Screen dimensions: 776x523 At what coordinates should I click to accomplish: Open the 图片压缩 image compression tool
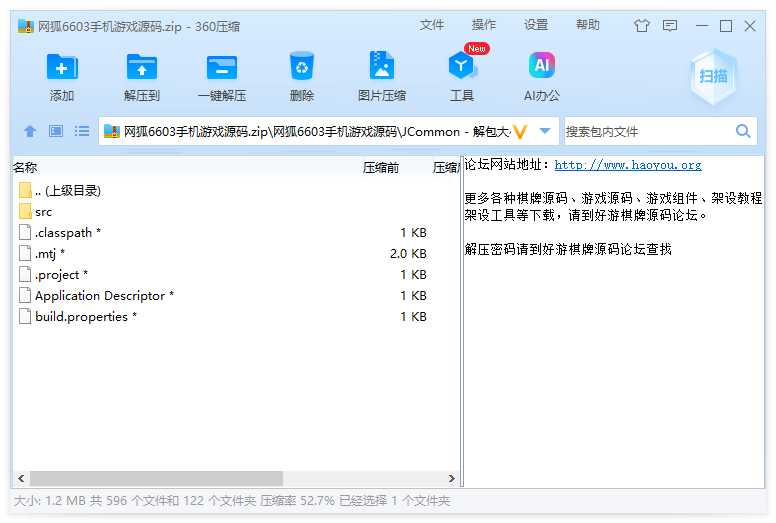tap(382, 65)
